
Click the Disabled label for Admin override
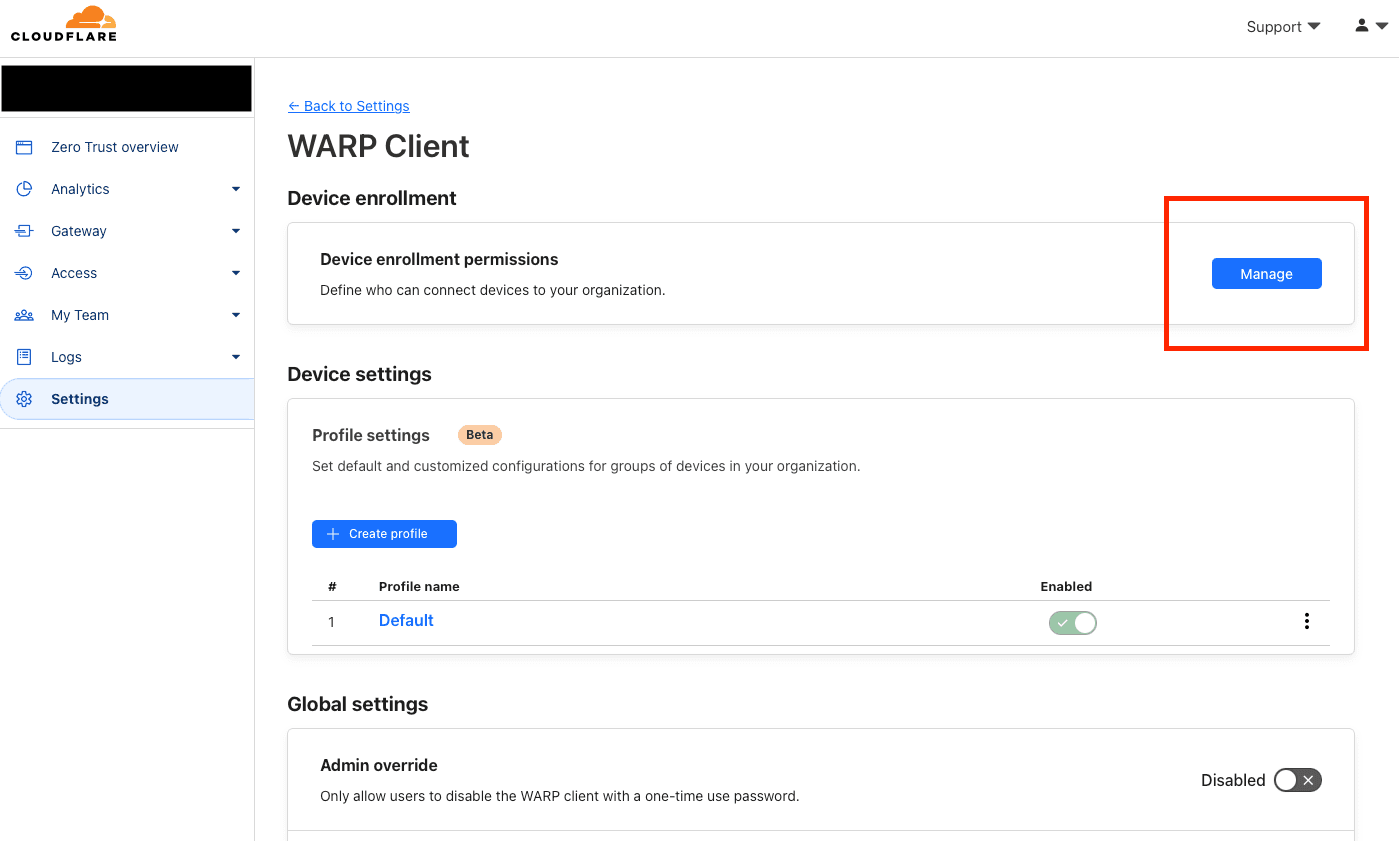[1233, 780]
